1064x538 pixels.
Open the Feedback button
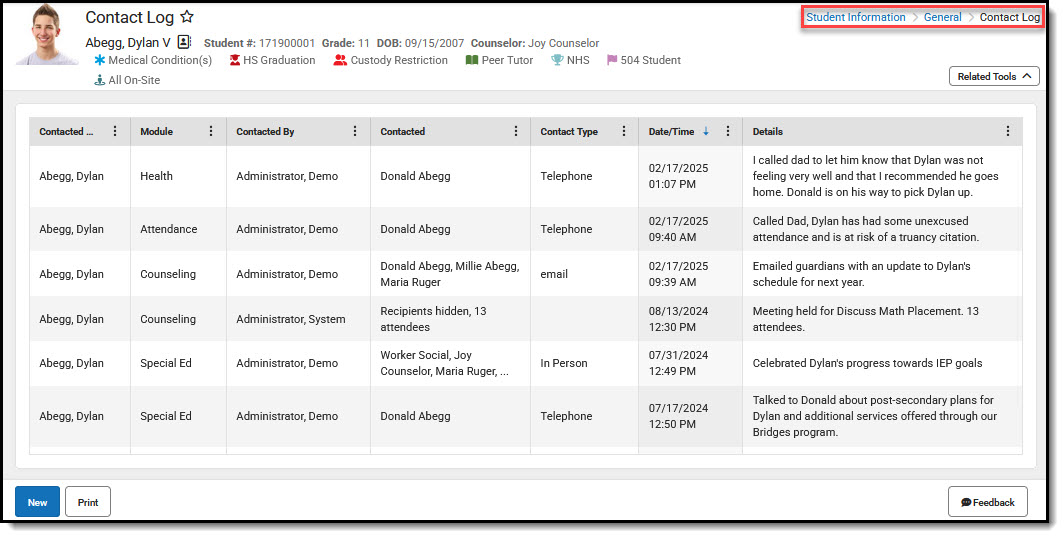click(987, 502)
